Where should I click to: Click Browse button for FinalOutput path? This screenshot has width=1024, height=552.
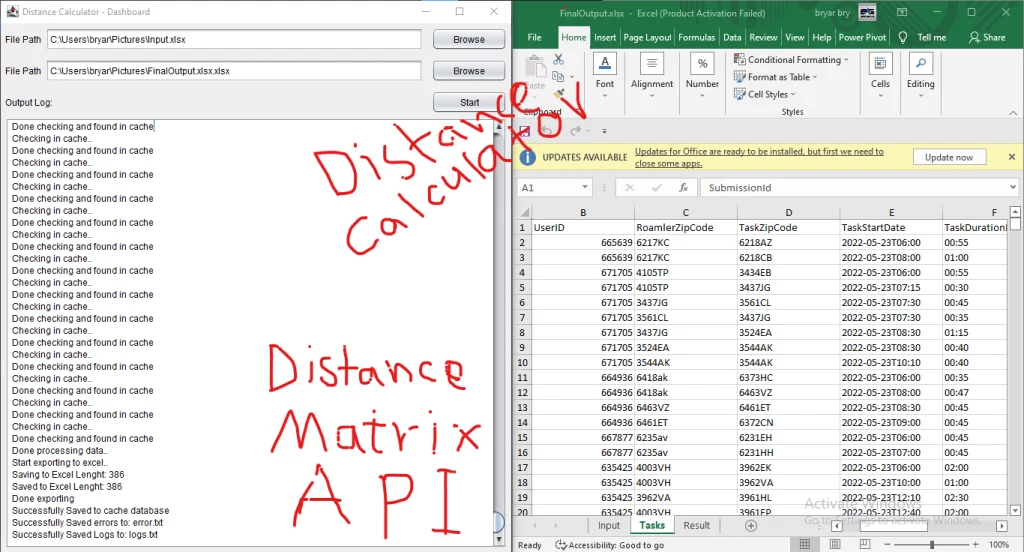tap(469, 71)
